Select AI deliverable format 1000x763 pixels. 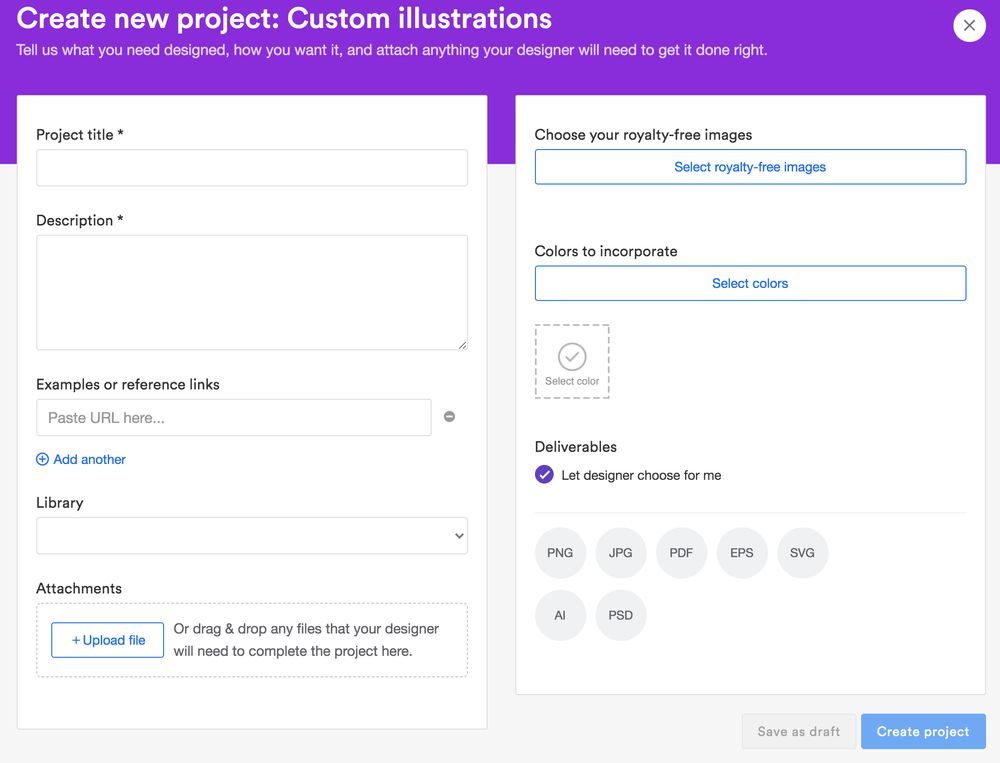pyautogui.click(x=560, y=616)
